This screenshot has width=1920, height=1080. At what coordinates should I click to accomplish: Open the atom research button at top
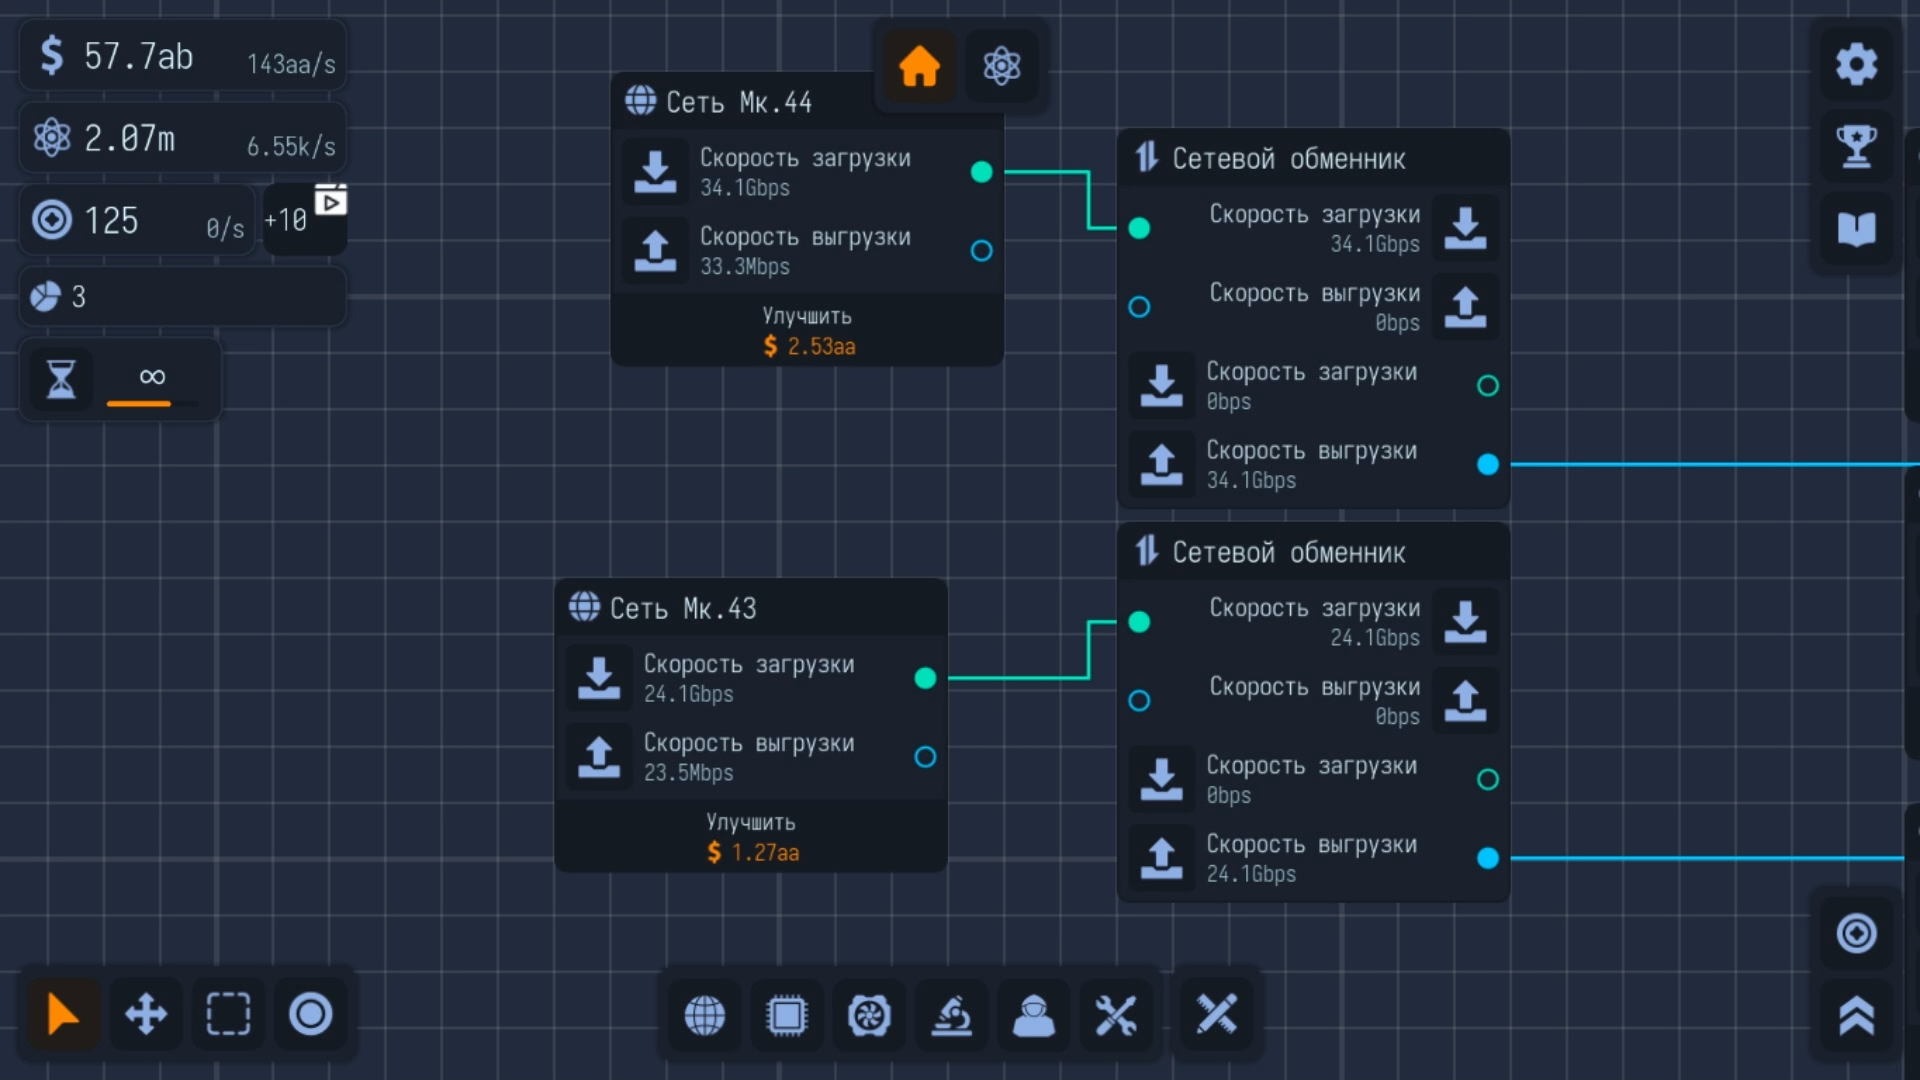(1001, 66)
